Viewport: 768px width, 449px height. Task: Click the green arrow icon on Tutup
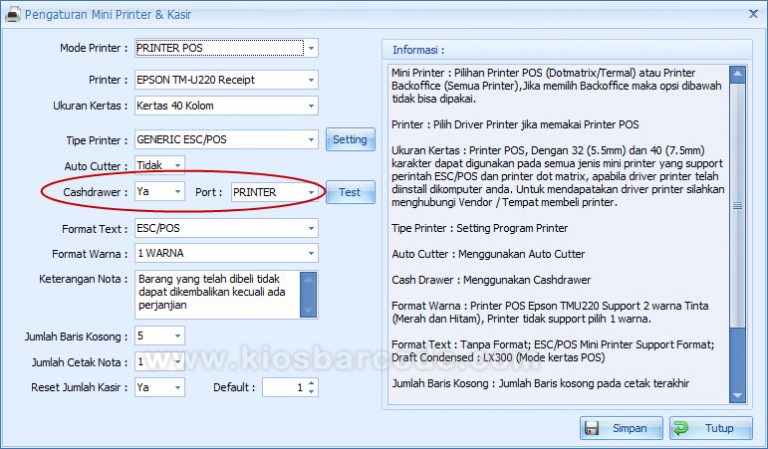pyautogui.click(x=681, y=428)
